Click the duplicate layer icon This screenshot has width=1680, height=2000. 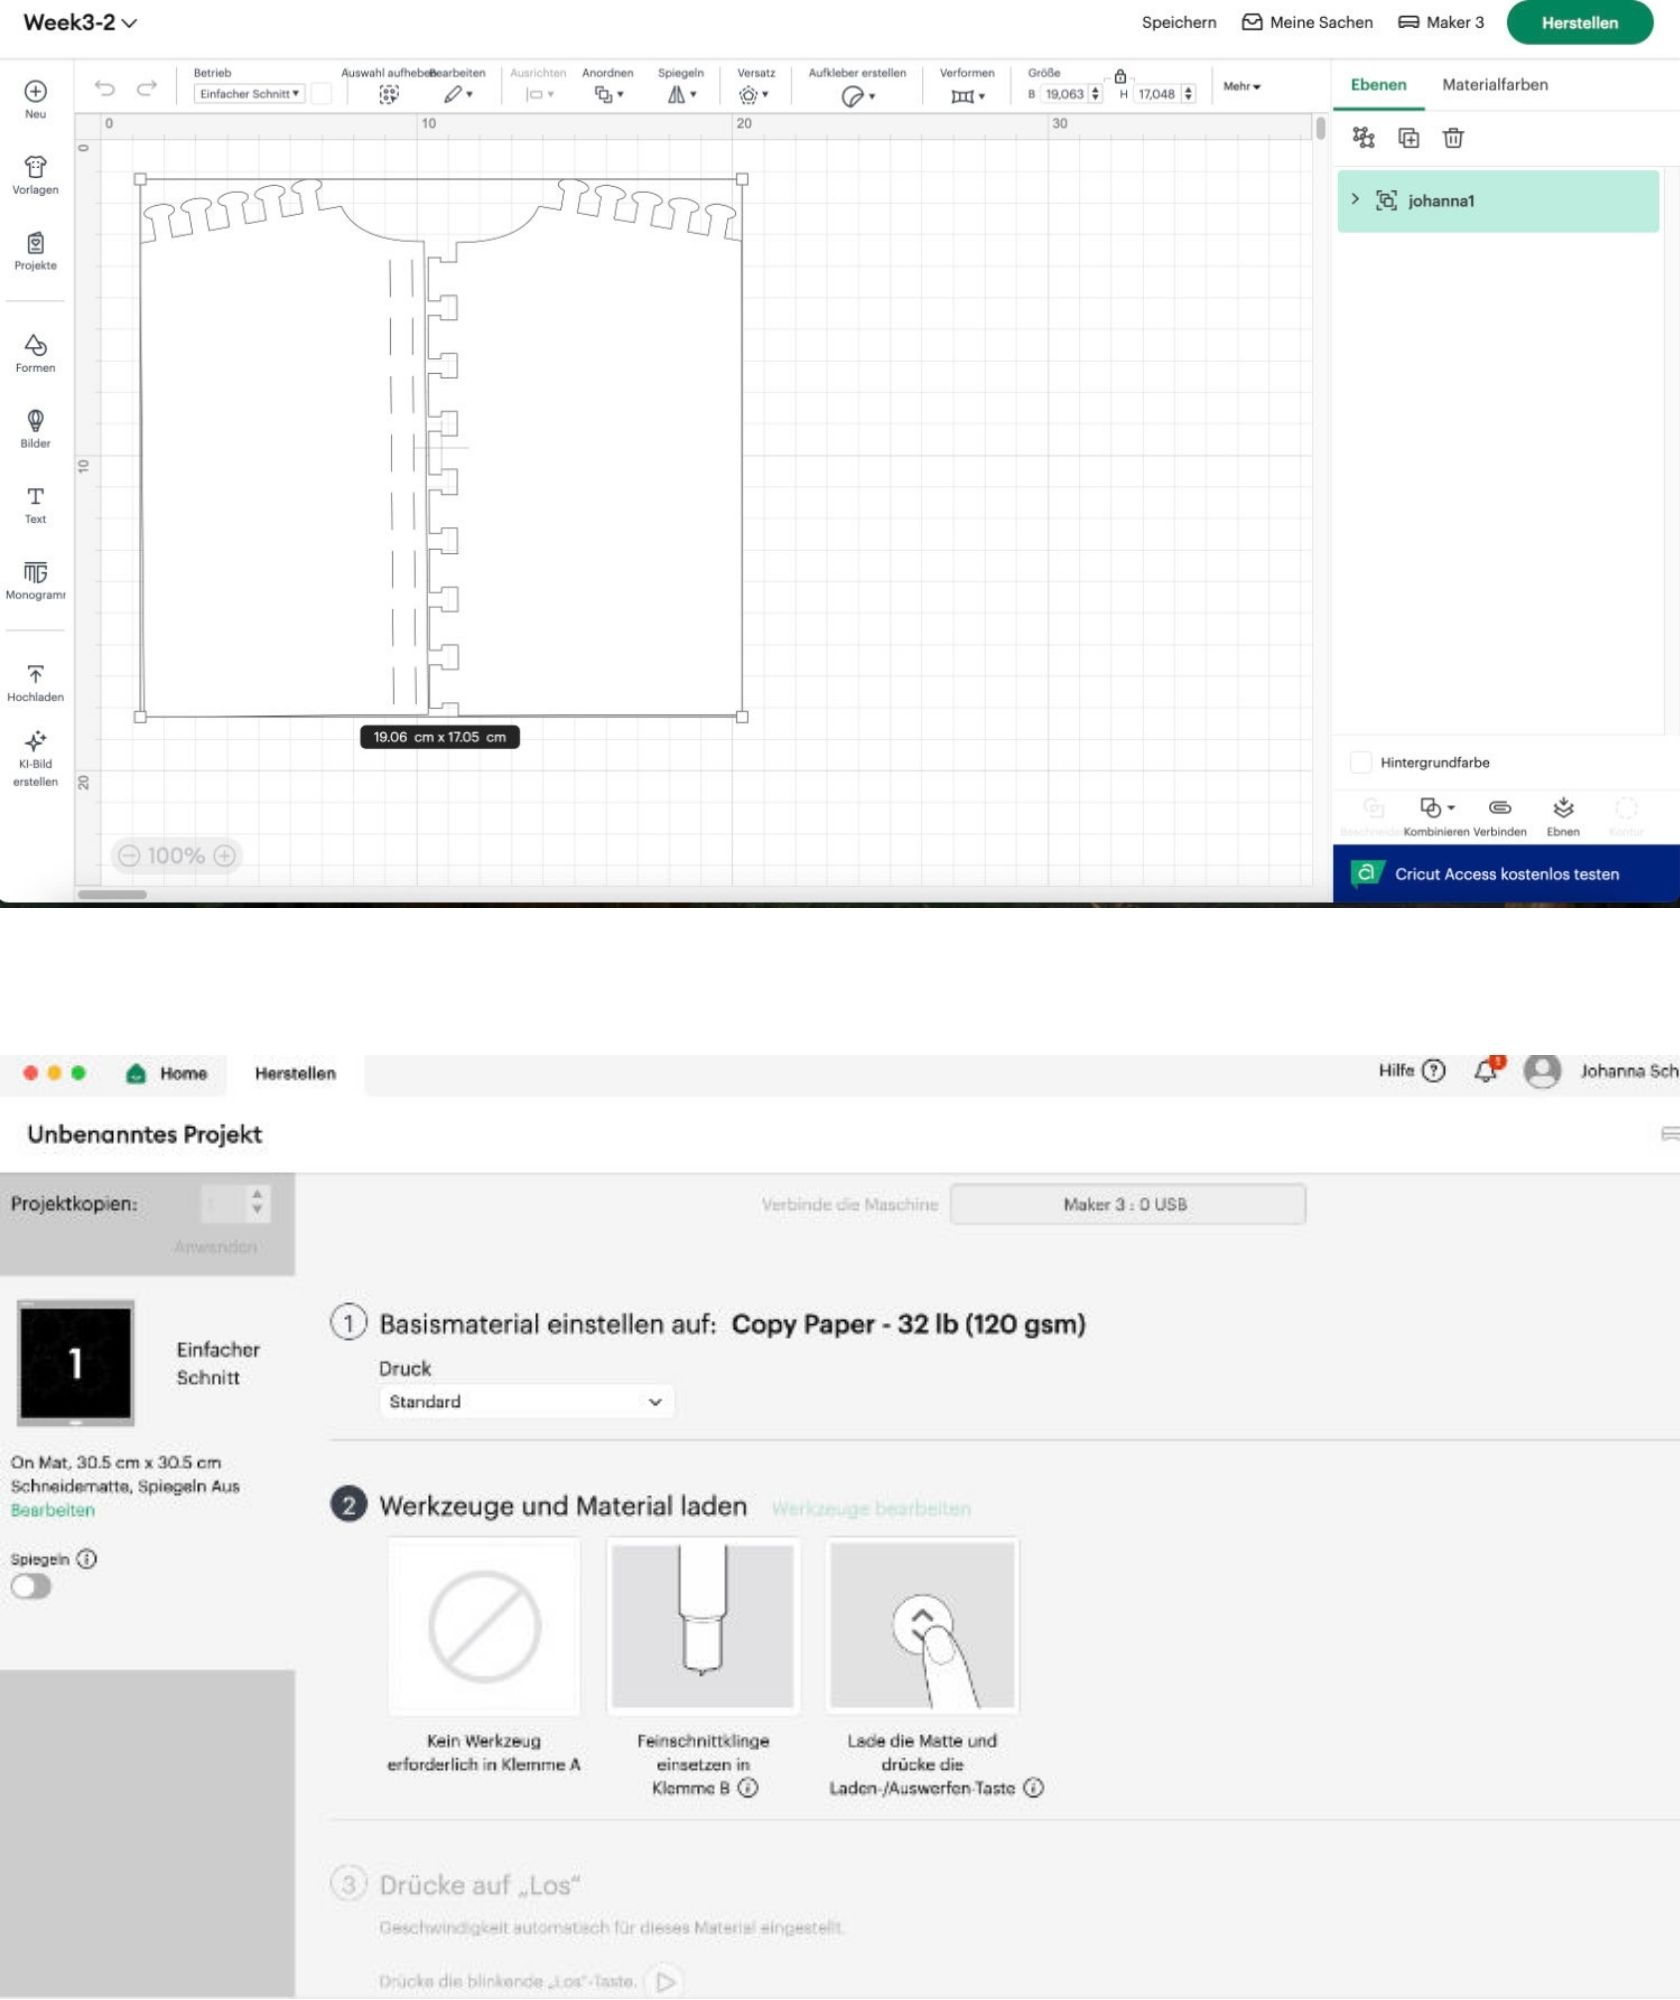pyautogui.click(x=1408, y=138)
